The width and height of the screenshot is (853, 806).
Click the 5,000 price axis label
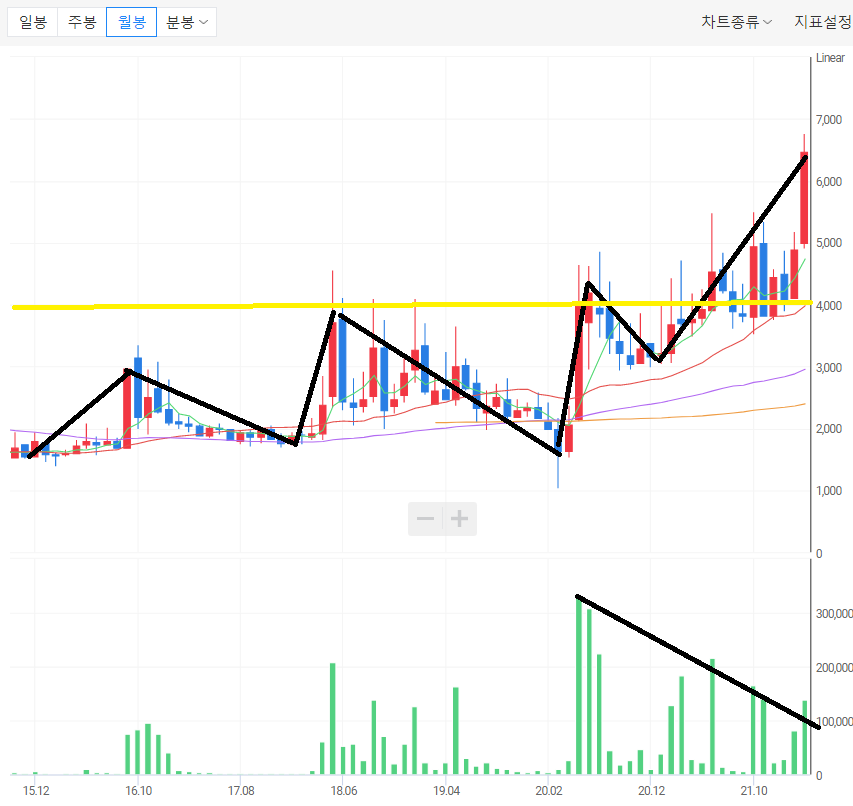(x=829, y=243)
